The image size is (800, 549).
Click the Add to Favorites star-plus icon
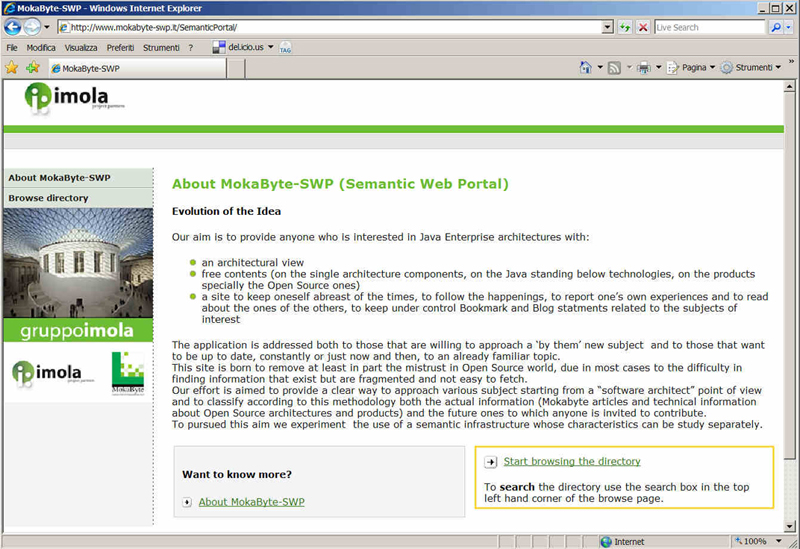(x=33, y=67)
